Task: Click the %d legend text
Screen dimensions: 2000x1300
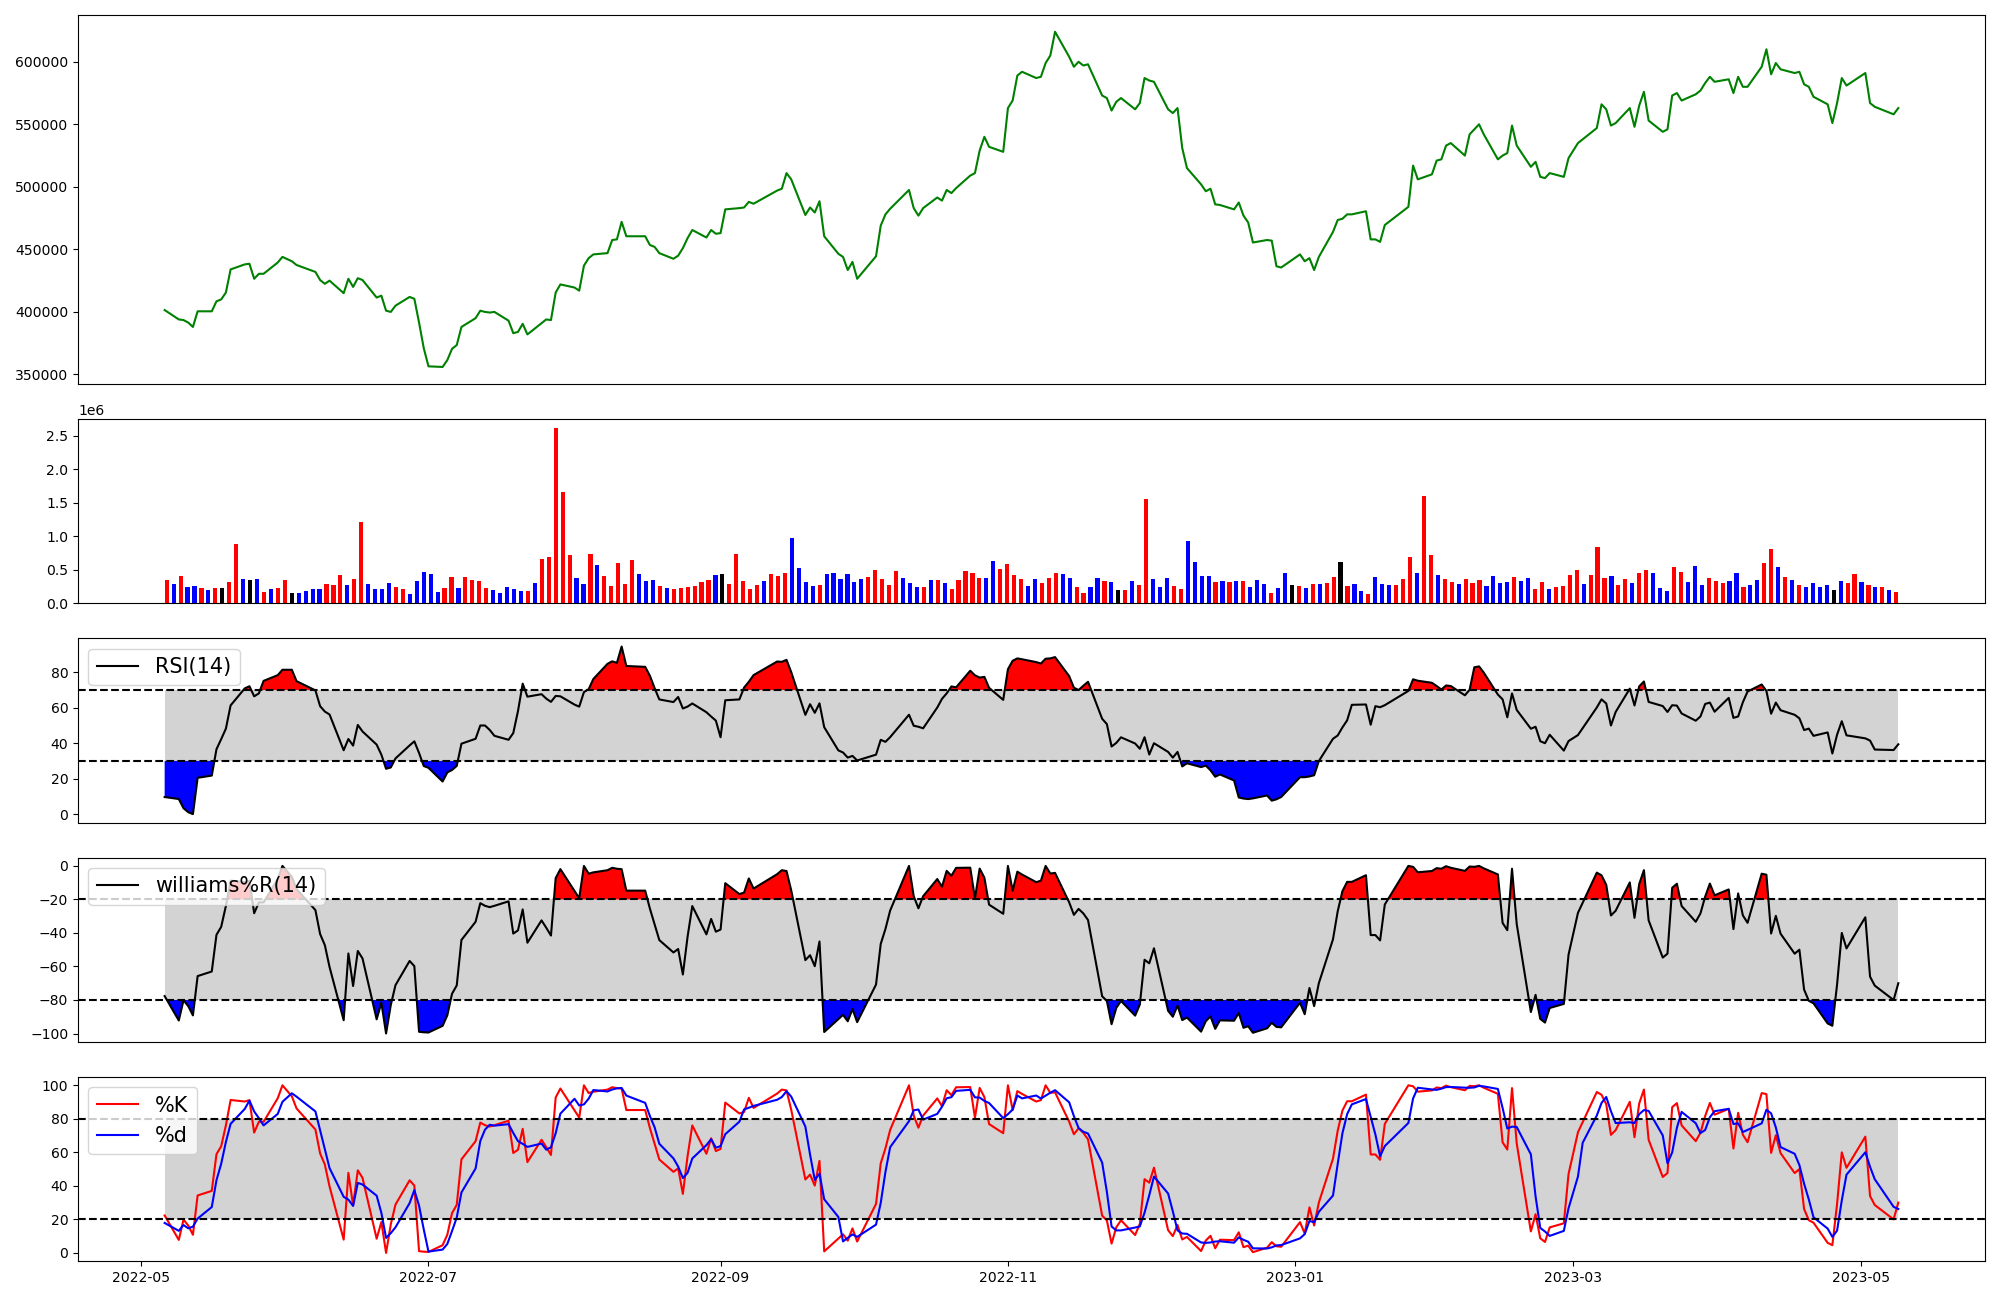Action: [x=171, y=1135]
